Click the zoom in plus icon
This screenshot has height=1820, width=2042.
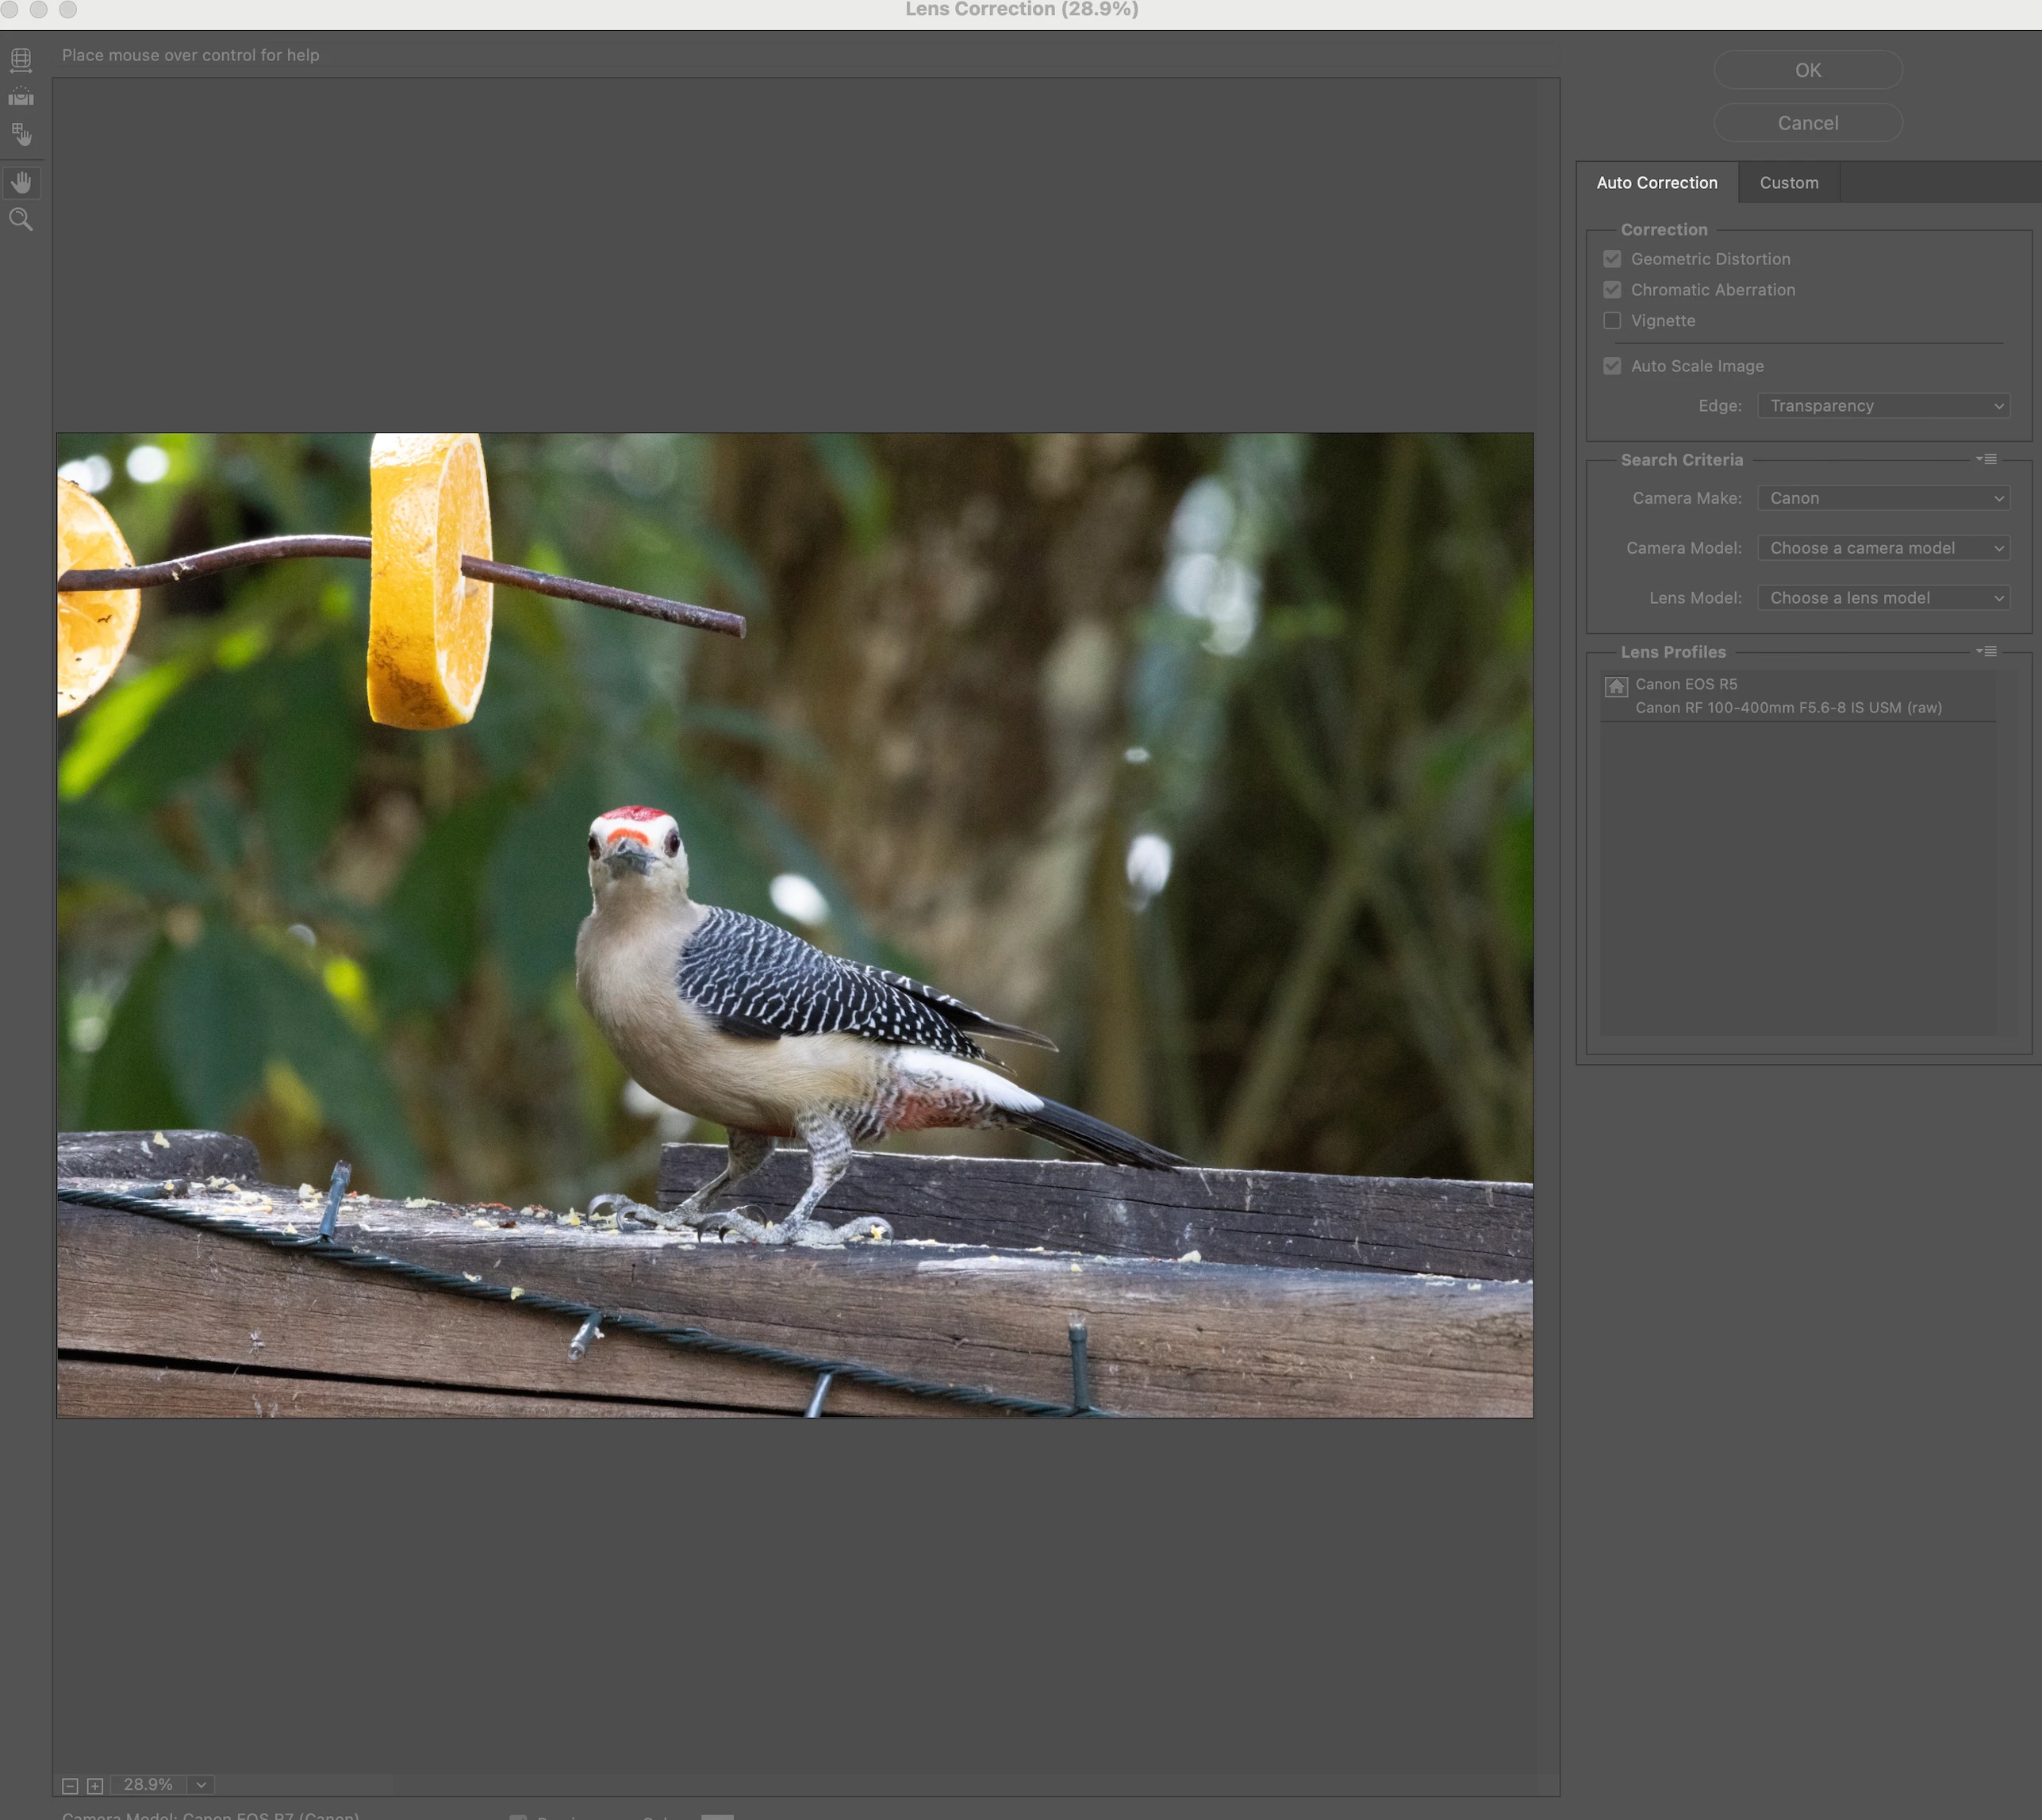pyautogui.click(x=95, y=1785)
